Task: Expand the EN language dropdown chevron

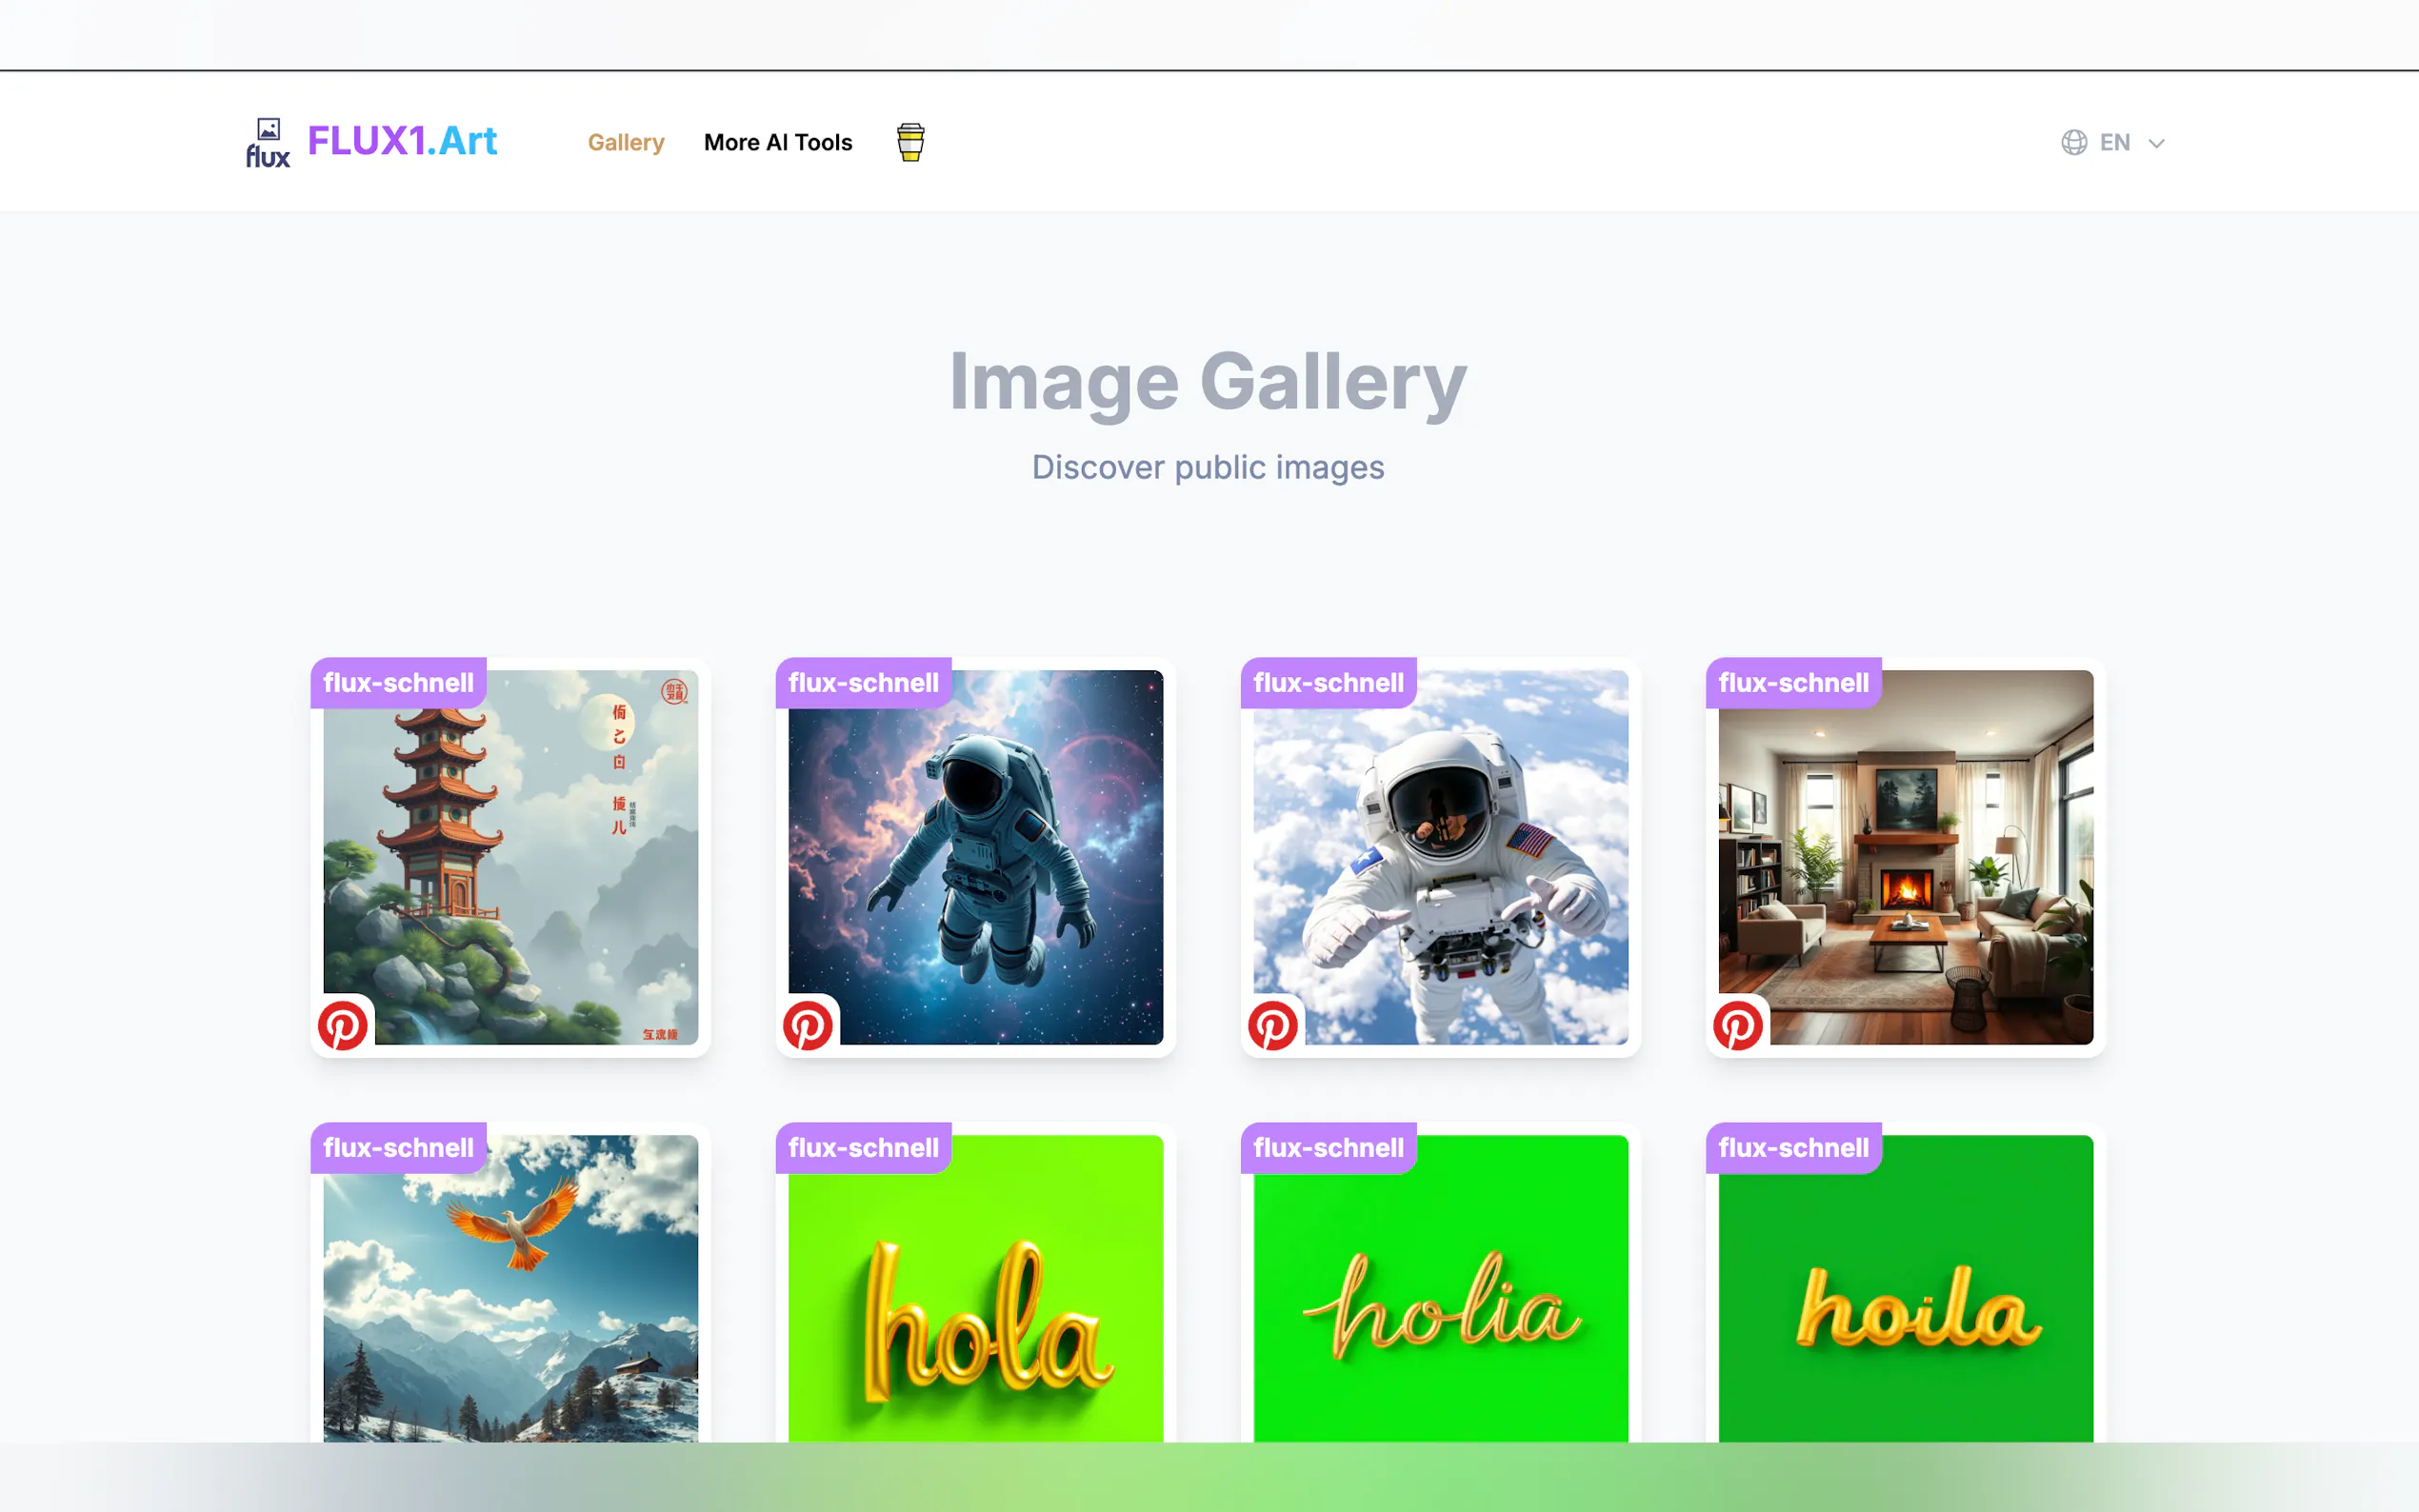Action: point(2156,143)
